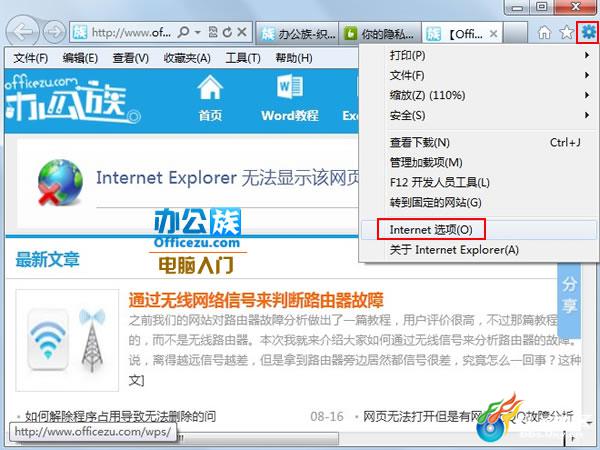Click the browser Forward arrow button

coord(54,32)
